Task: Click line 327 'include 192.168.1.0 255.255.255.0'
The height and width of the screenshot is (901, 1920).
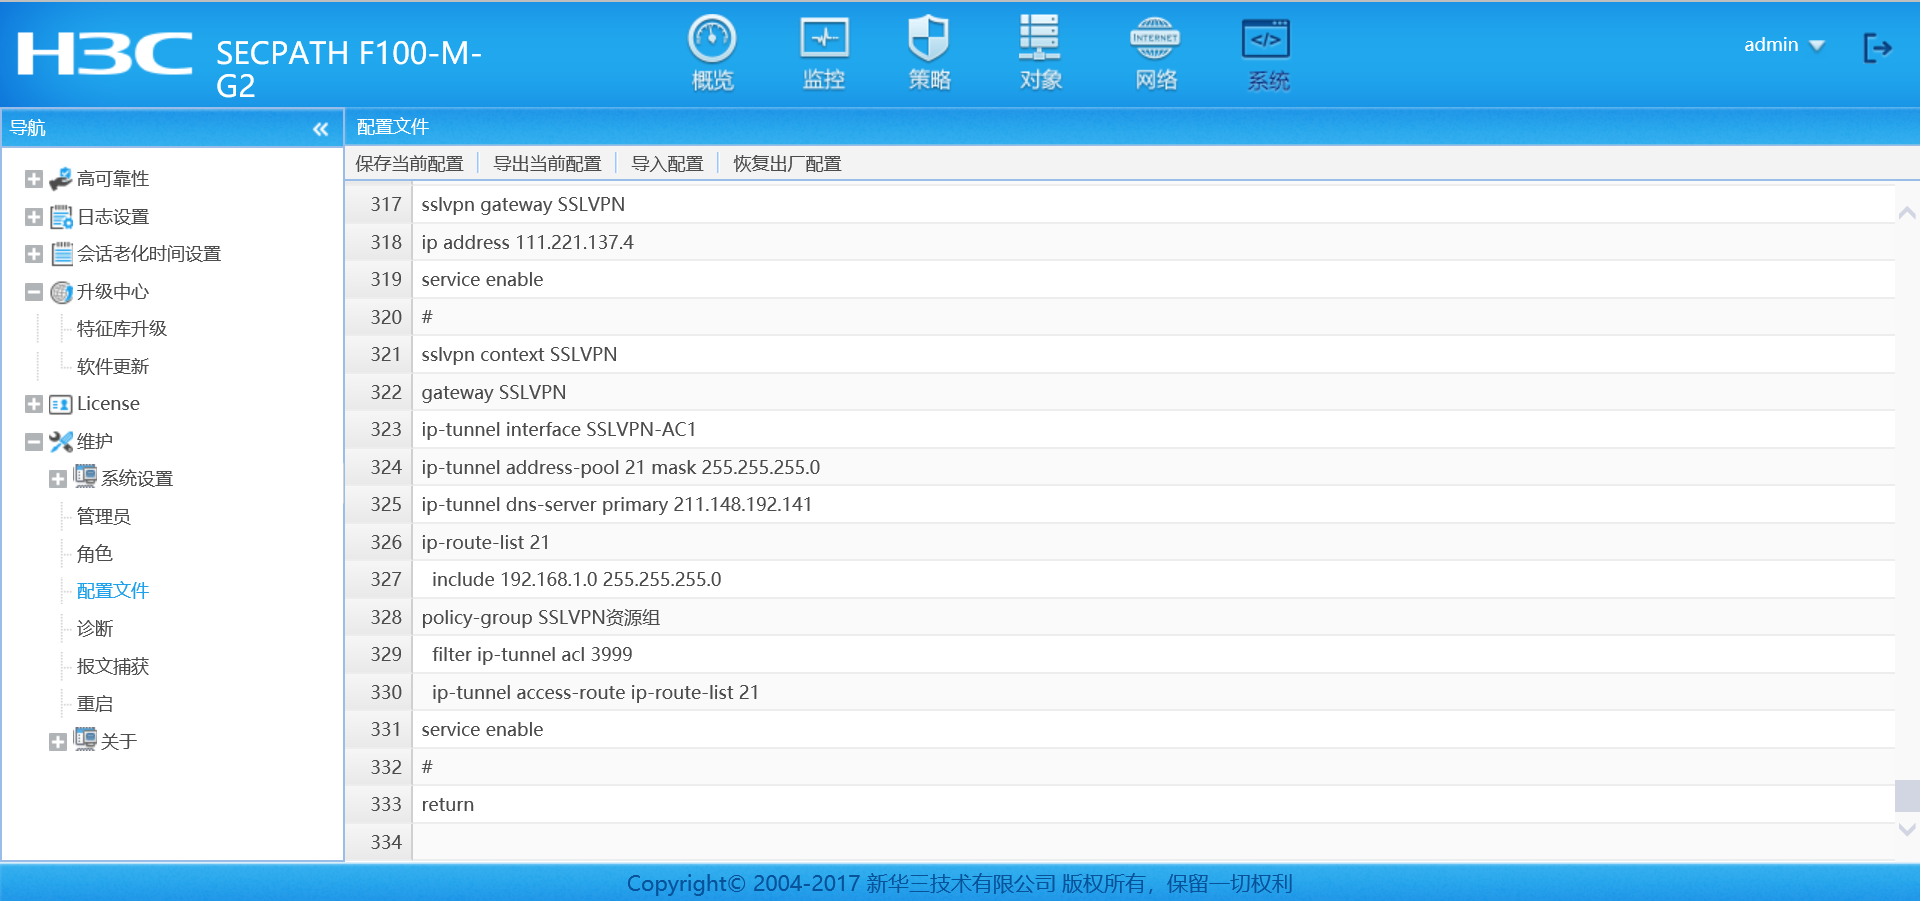Action: pyautogui.click(x=576, y=579)
